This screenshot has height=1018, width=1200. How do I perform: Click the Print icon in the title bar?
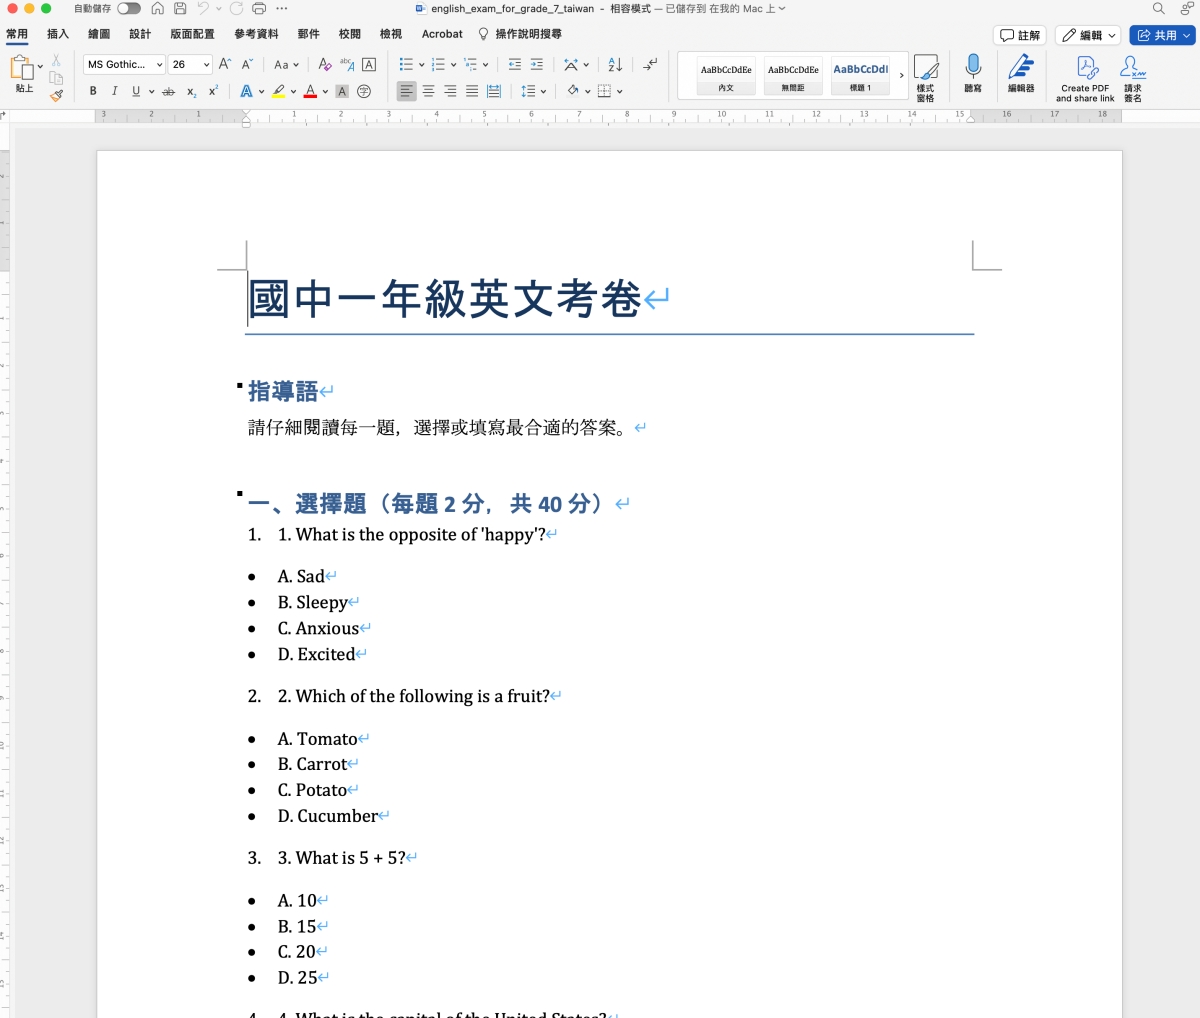[x=259, y=9]
